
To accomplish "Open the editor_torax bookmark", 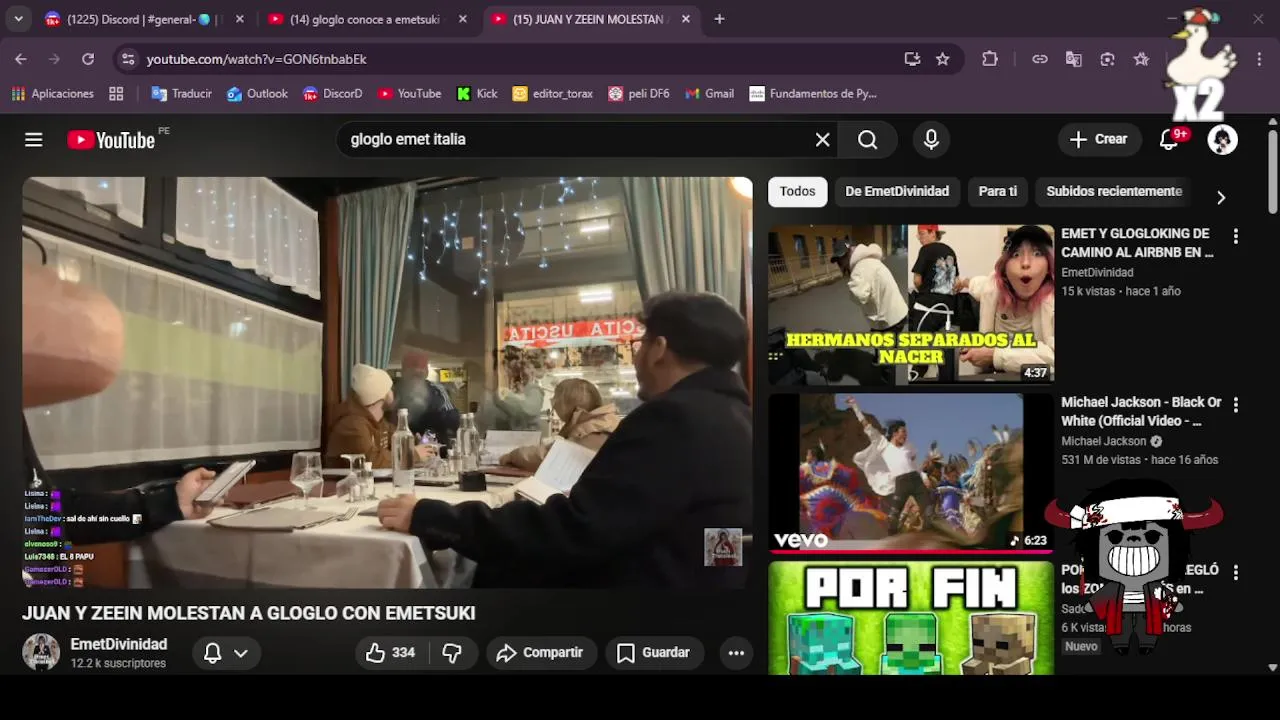I will [552, 94].
